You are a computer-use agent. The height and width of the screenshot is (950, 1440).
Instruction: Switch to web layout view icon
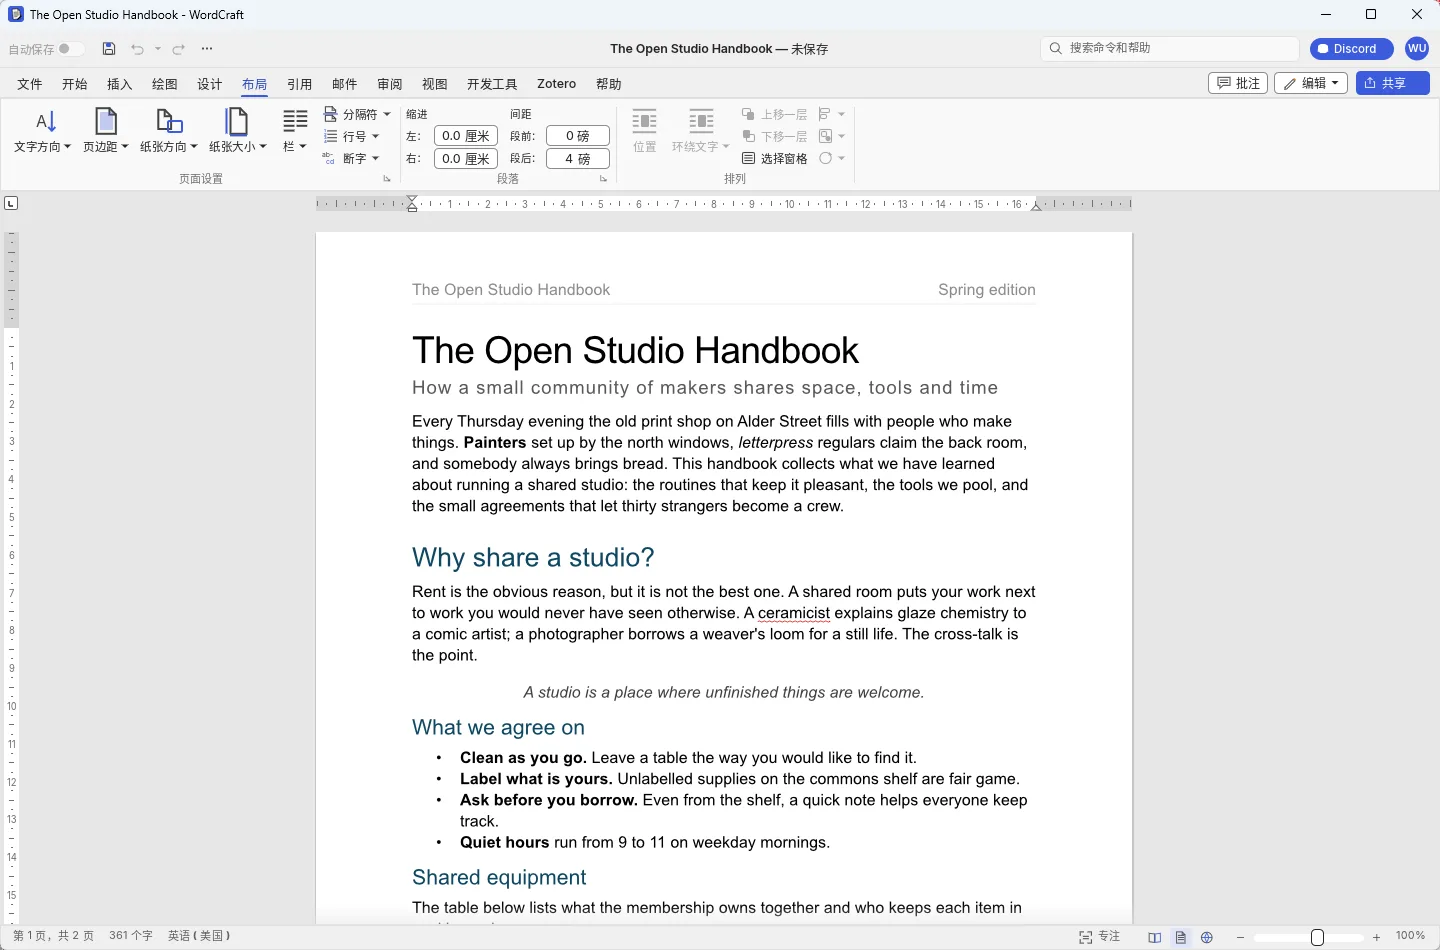(x=1207, y=937)
